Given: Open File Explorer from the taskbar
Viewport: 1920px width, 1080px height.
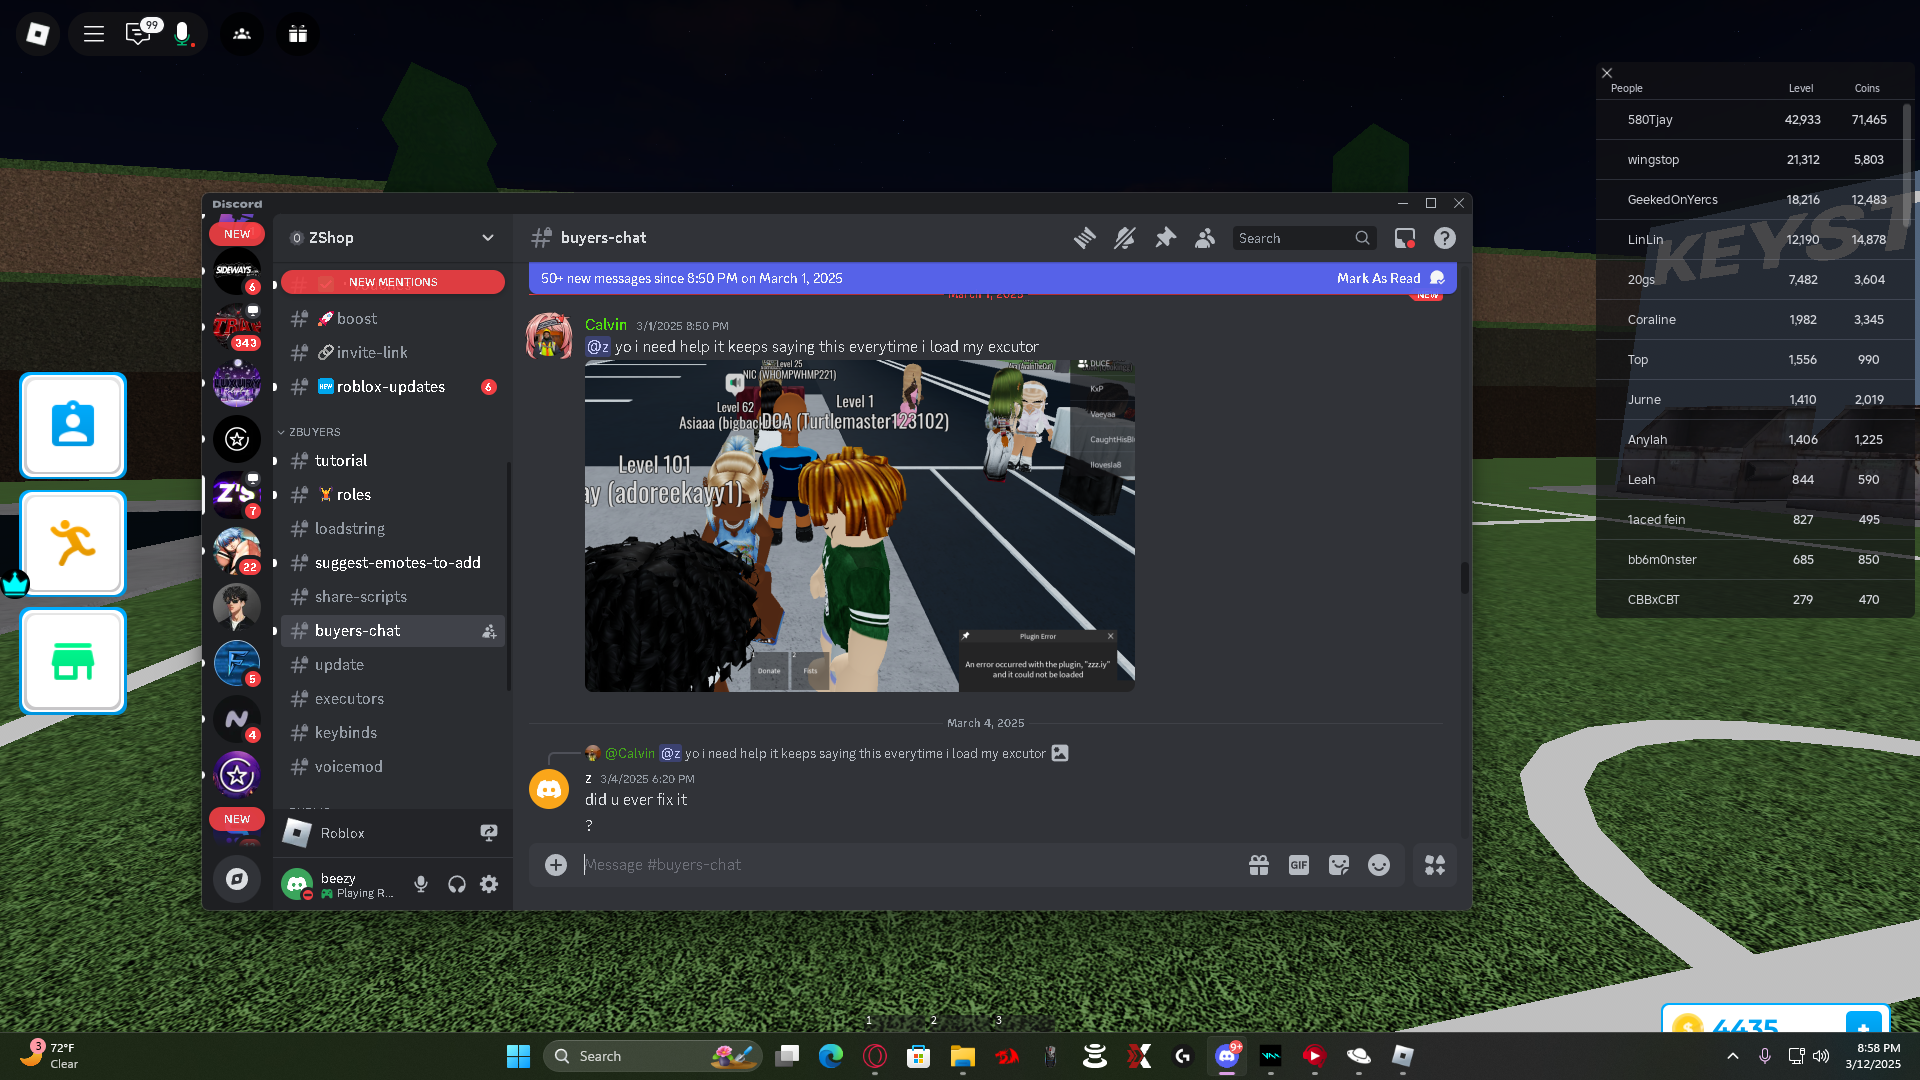Looking at the screenshot, I should click(963, 1056).
